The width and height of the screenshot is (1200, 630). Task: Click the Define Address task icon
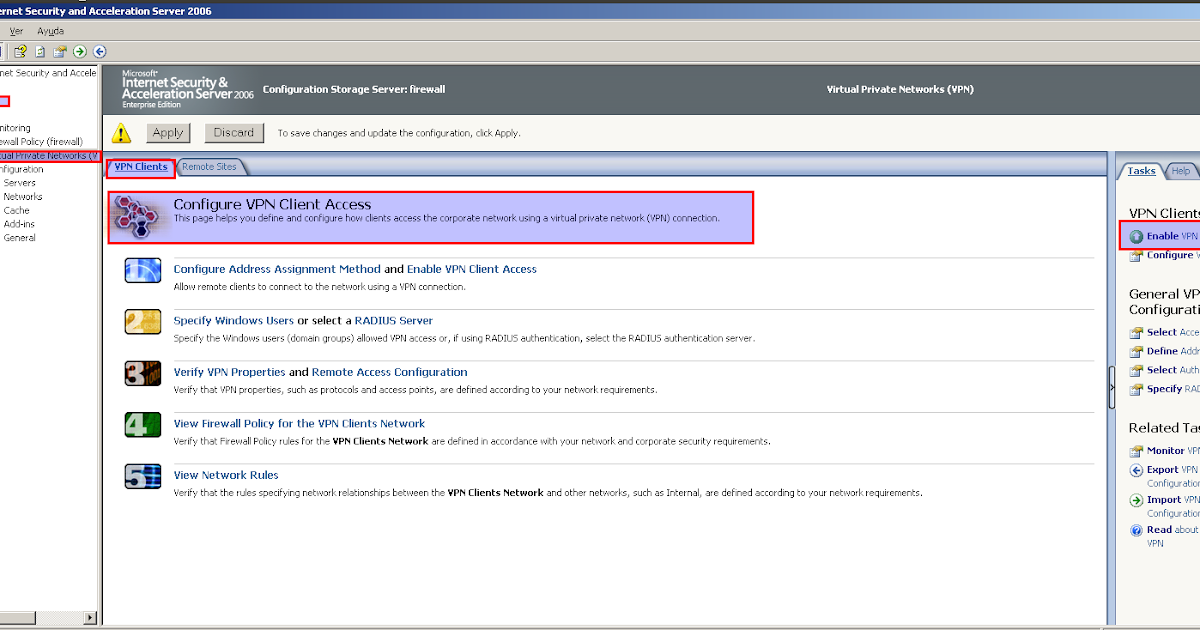1136,352
